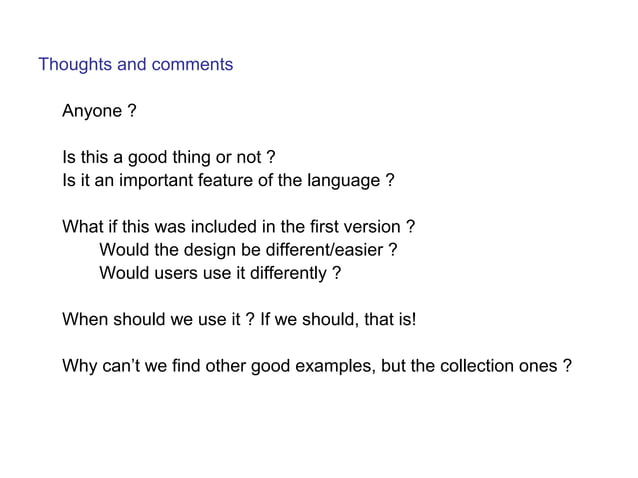The width and height of the screenshot is (638, 478).
Task: Click the 'What if this was included' line
Action: (x=238, y=227)
